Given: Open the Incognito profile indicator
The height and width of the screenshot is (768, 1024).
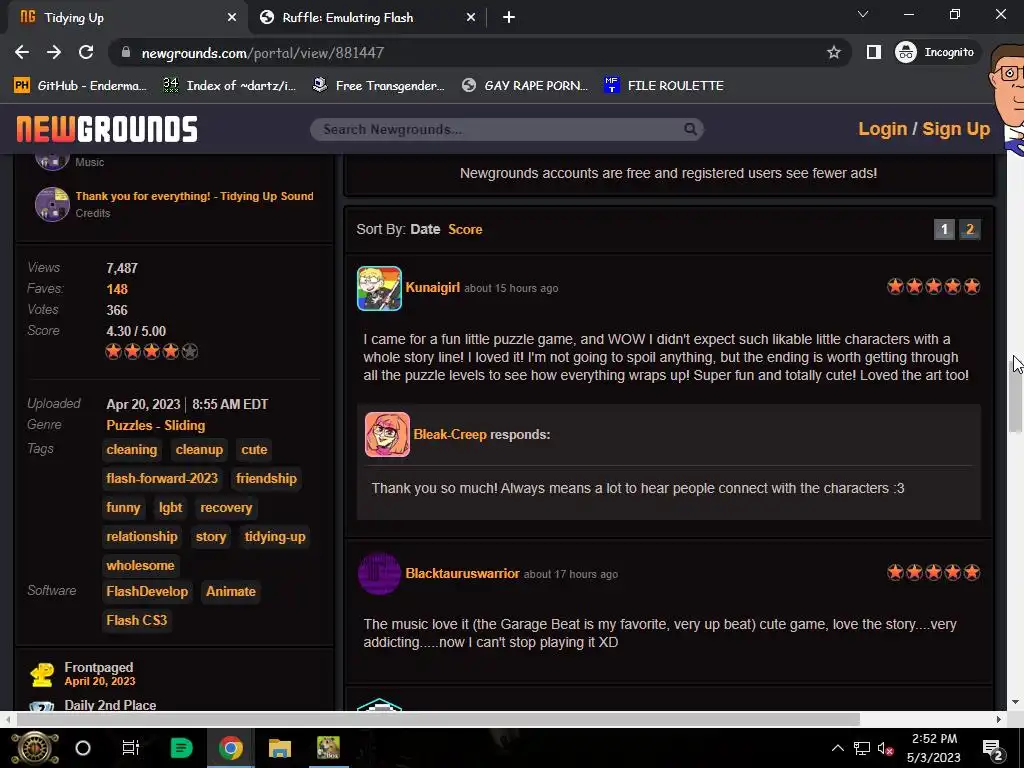Looking at the screenshot, I should click(x=935, y=52).
